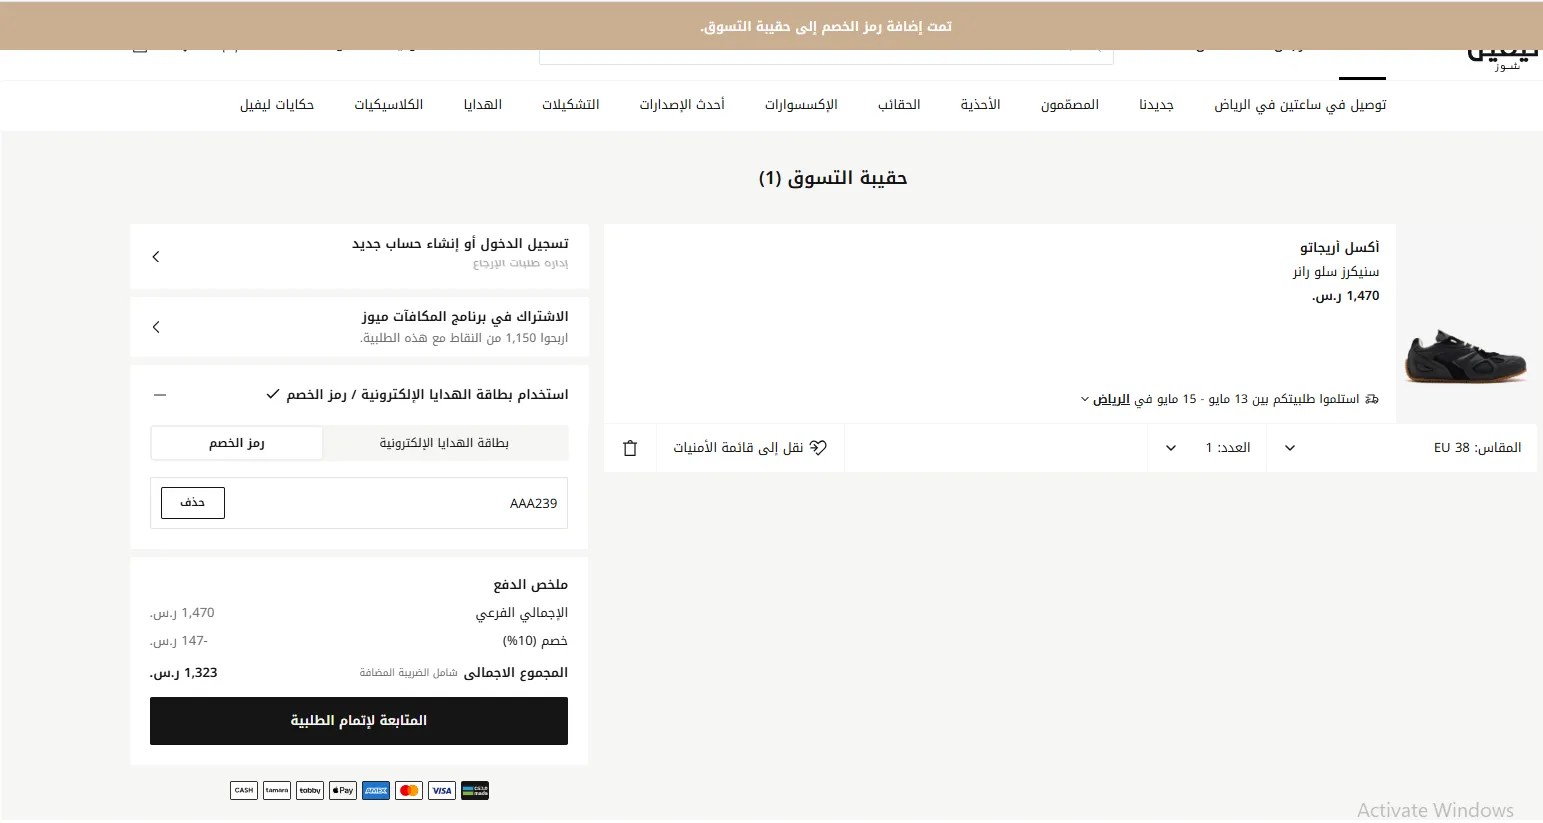Open the التشكيلات menu
This screenshot has height=823, width=1543.
(x=571, y=105)
